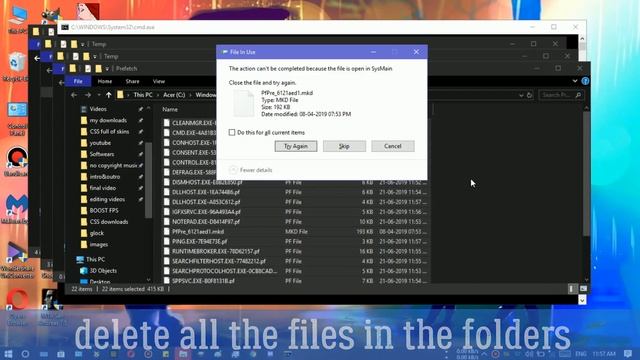This screenshot has height=360, width=640.
Task: Open the File ribbon tab
Action: (78, 81)
